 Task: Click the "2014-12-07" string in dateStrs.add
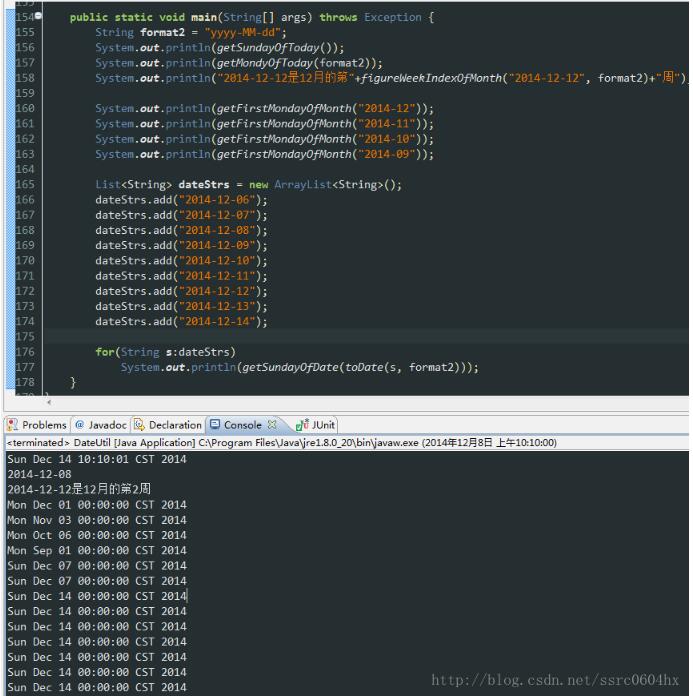217,215
